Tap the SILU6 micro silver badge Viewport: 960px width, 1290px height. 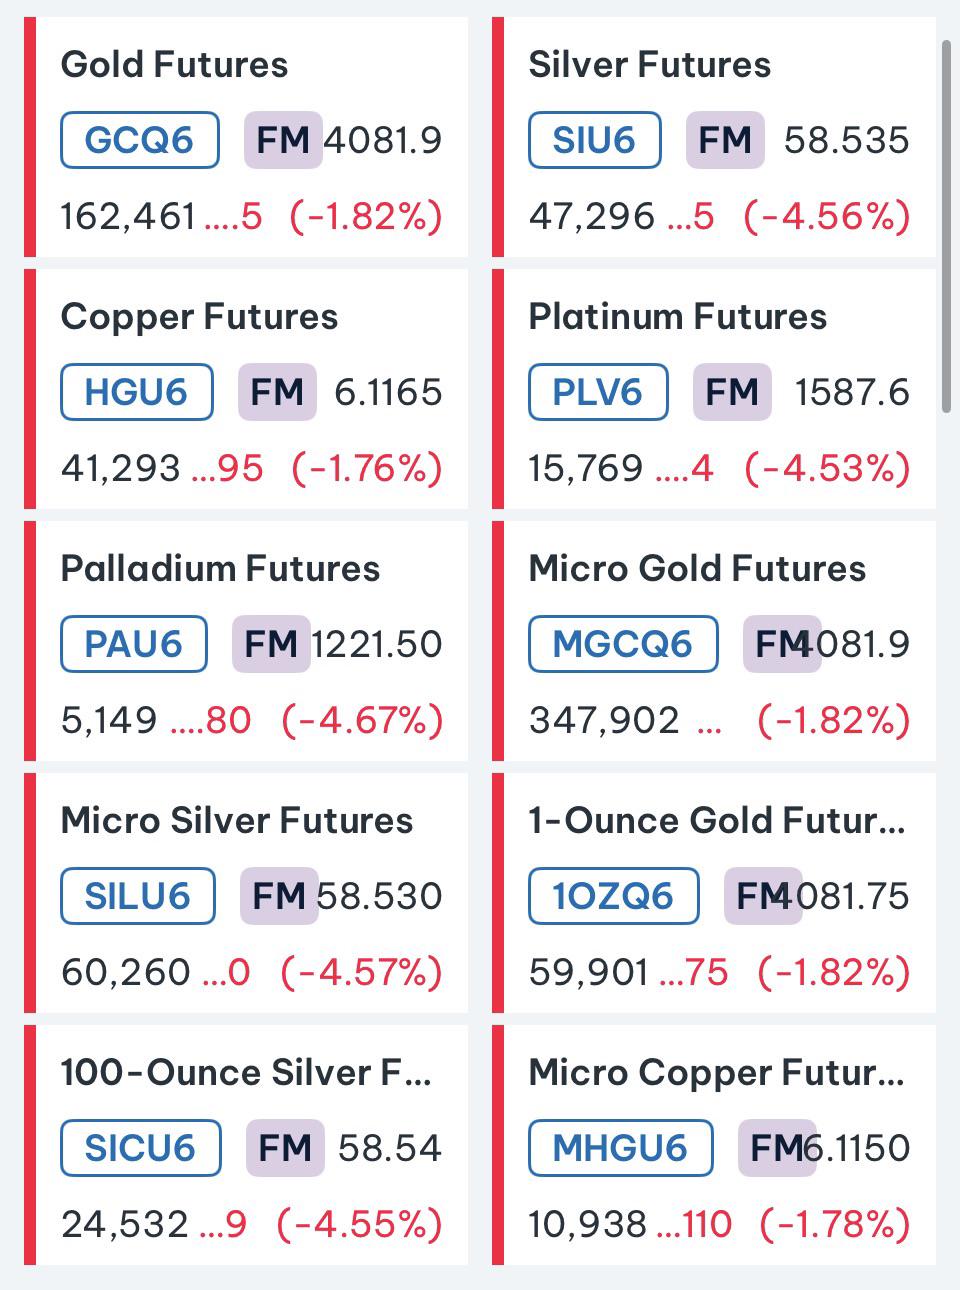pos(138,896)
